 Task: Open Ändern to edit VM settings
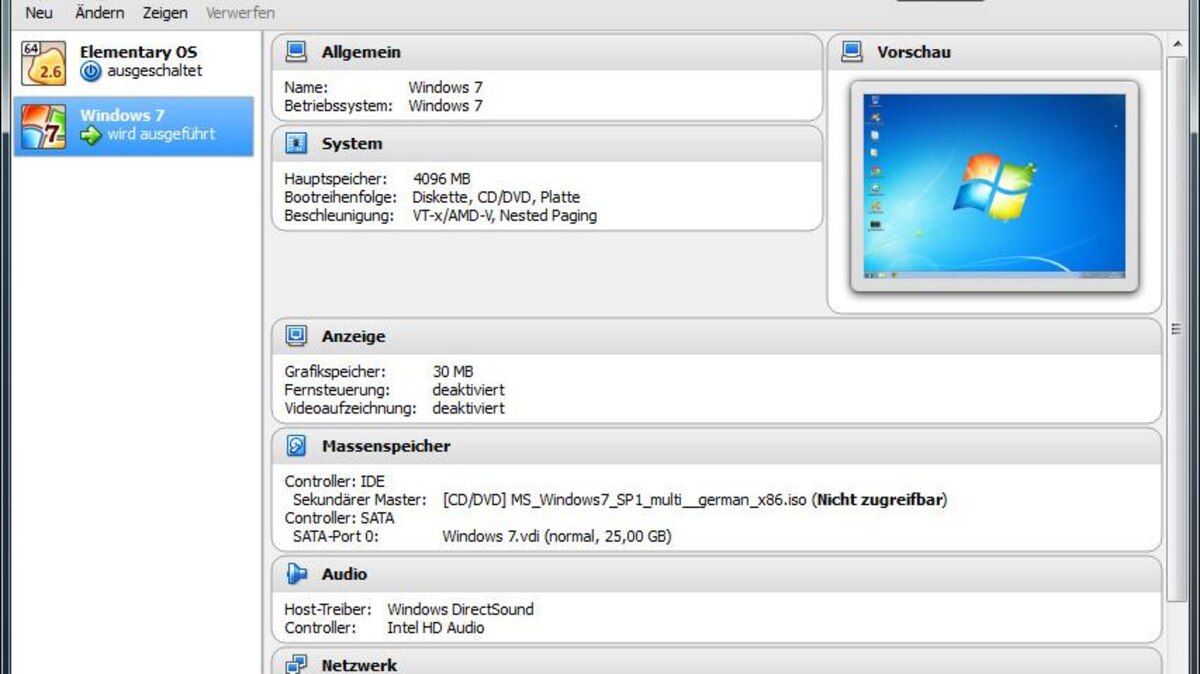click(99, 12)
